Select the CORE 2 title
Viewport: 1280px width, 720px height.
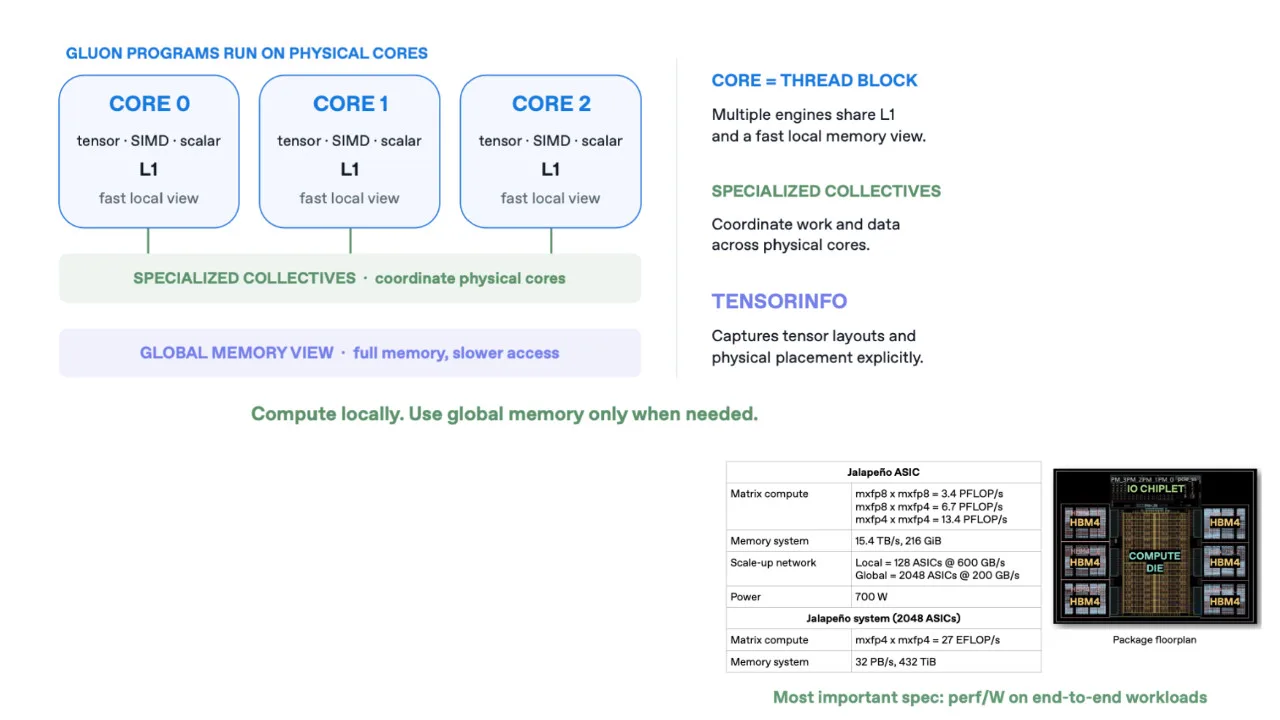pos(551,104)
